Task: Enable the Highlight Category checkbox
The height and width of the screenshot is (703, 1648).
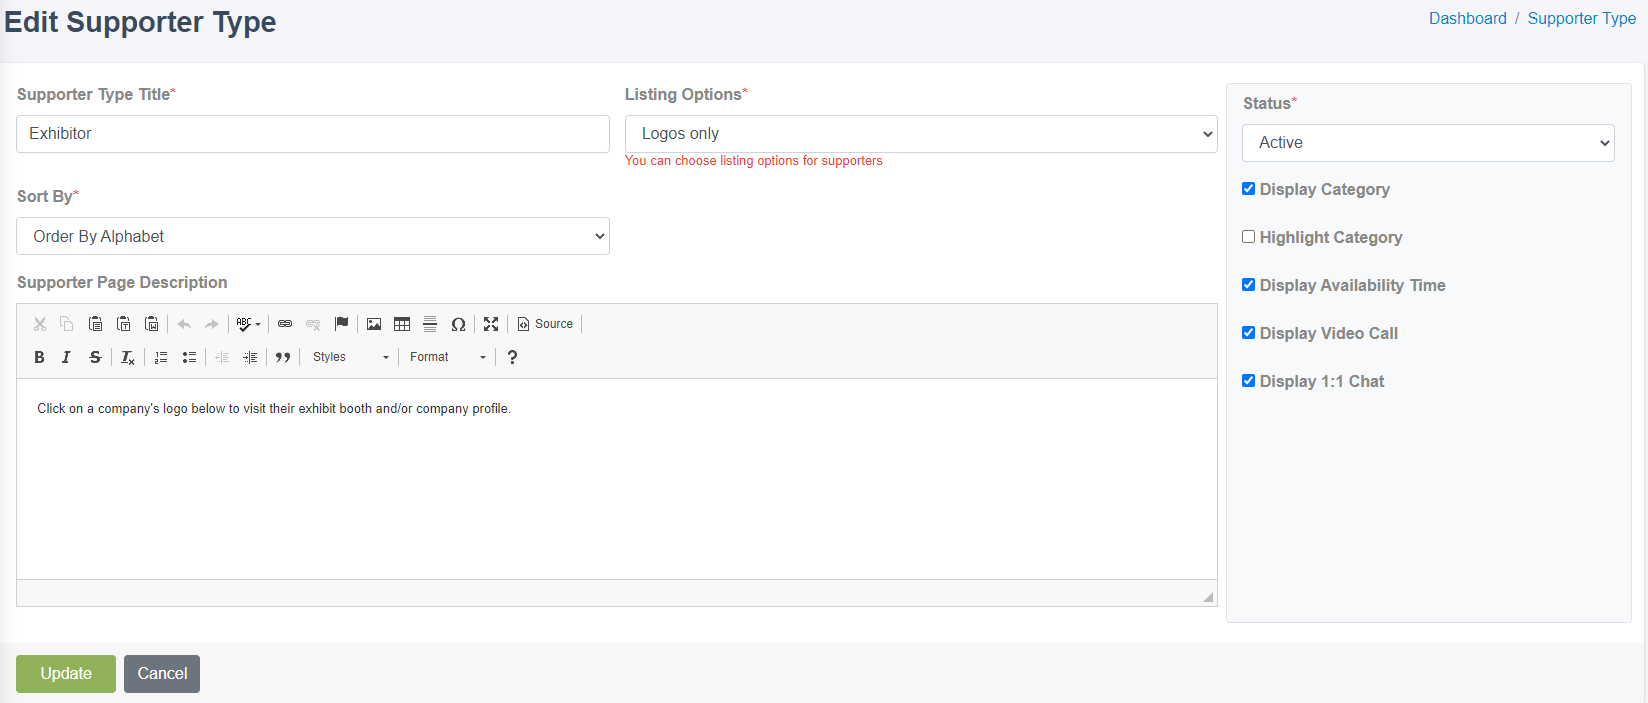Action: pyautogui.click(x=1248, y=237)
